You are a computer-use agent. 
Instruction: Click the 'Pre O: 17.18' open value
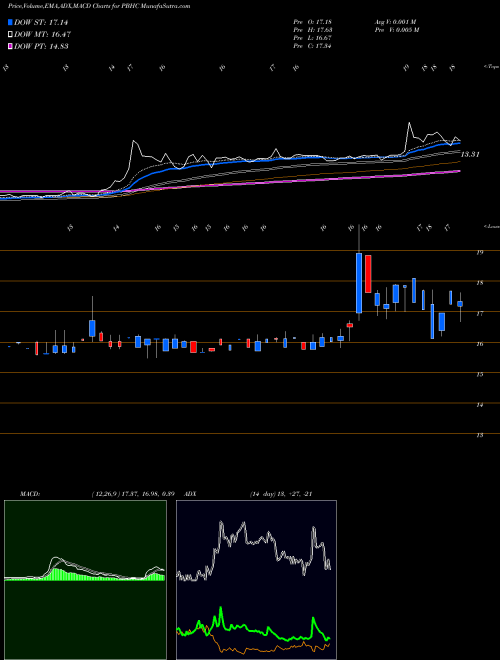[313, 22]
